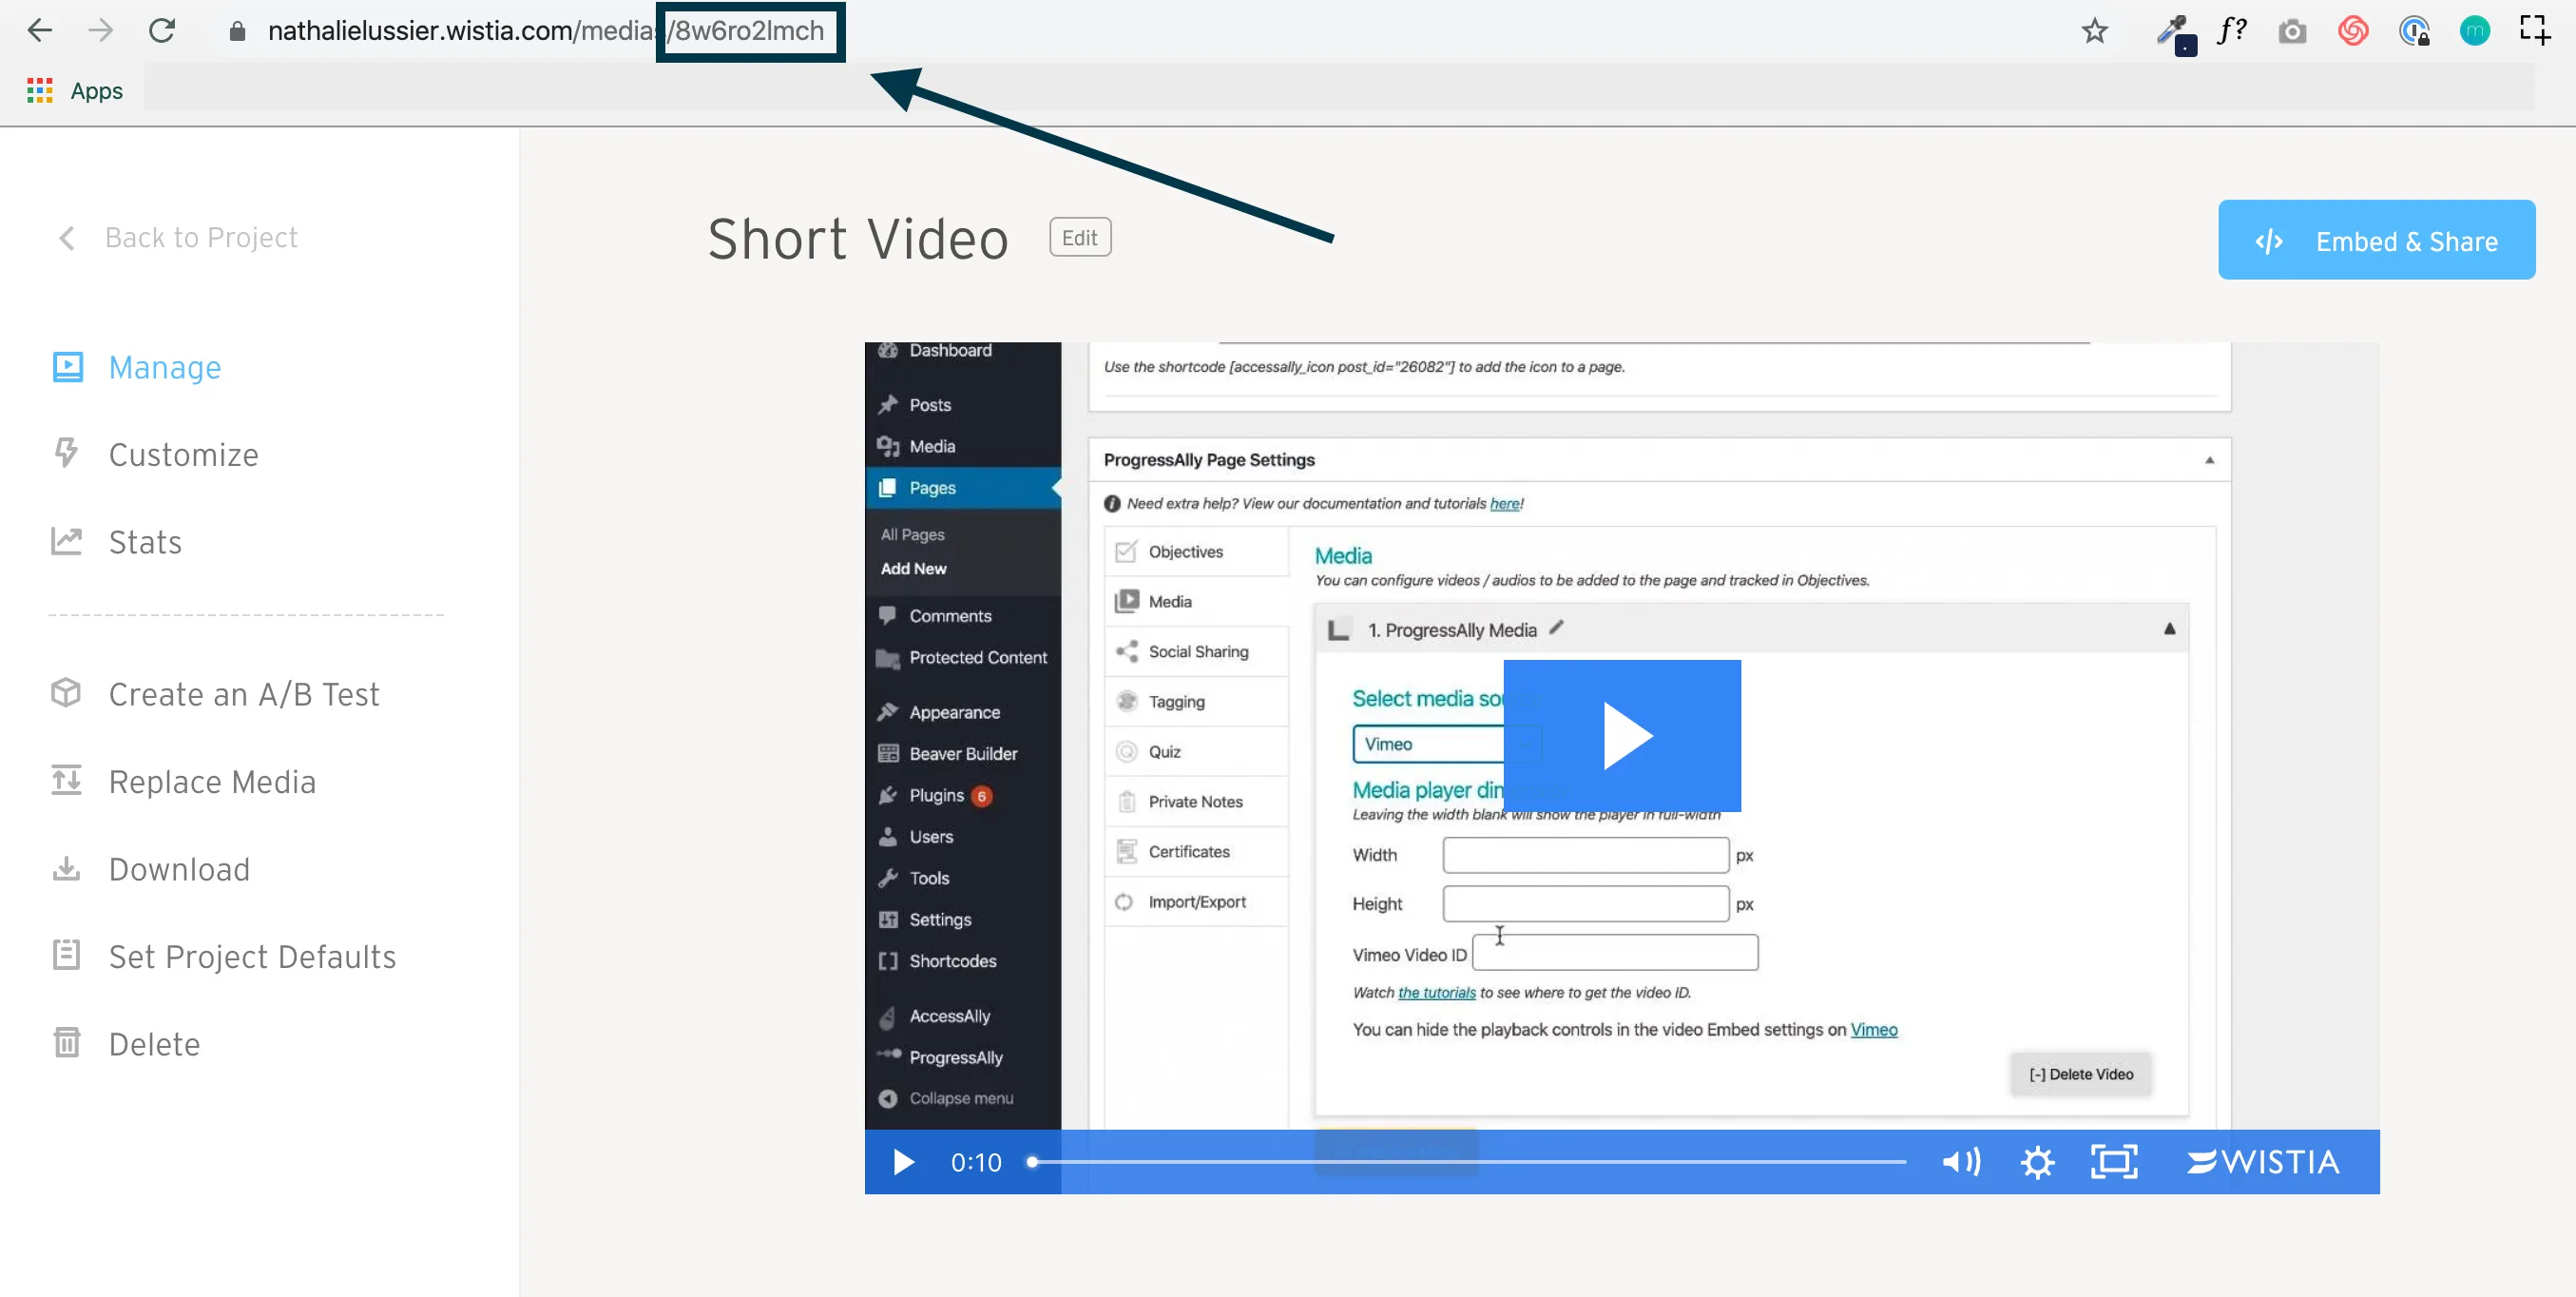Click Embed & Share
The image size is (2576, 1297).
[x=2377, y=240]
